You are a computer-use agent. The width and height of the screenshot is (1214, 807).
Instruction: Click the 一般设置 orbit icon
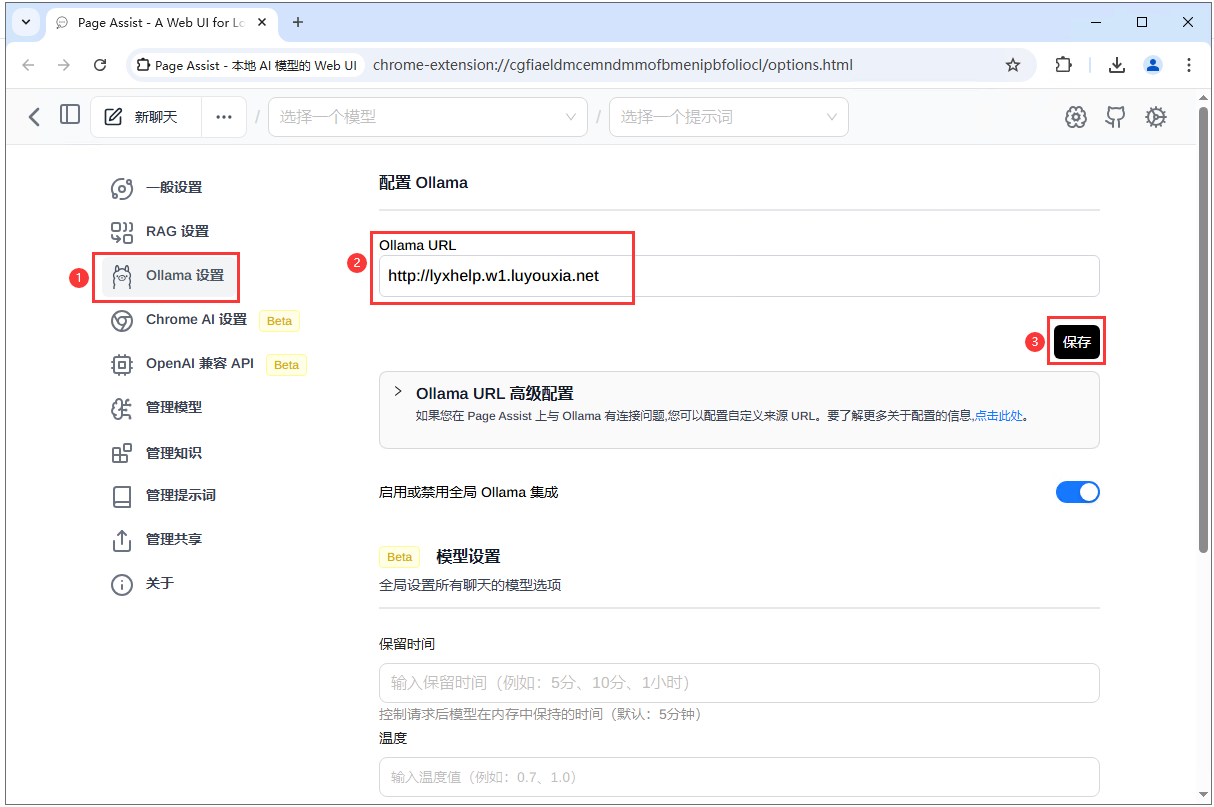[x=121, y=188]
